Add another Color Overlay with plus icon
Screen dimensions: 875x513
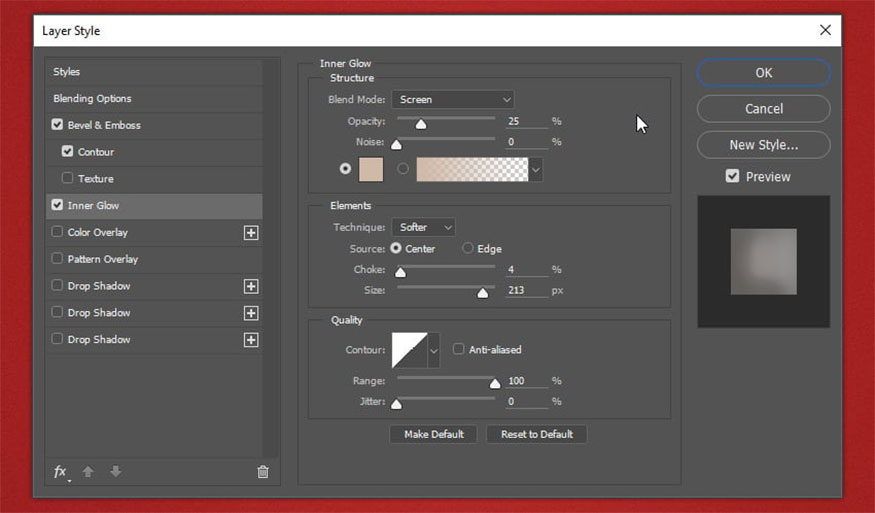tap(251, 233)
